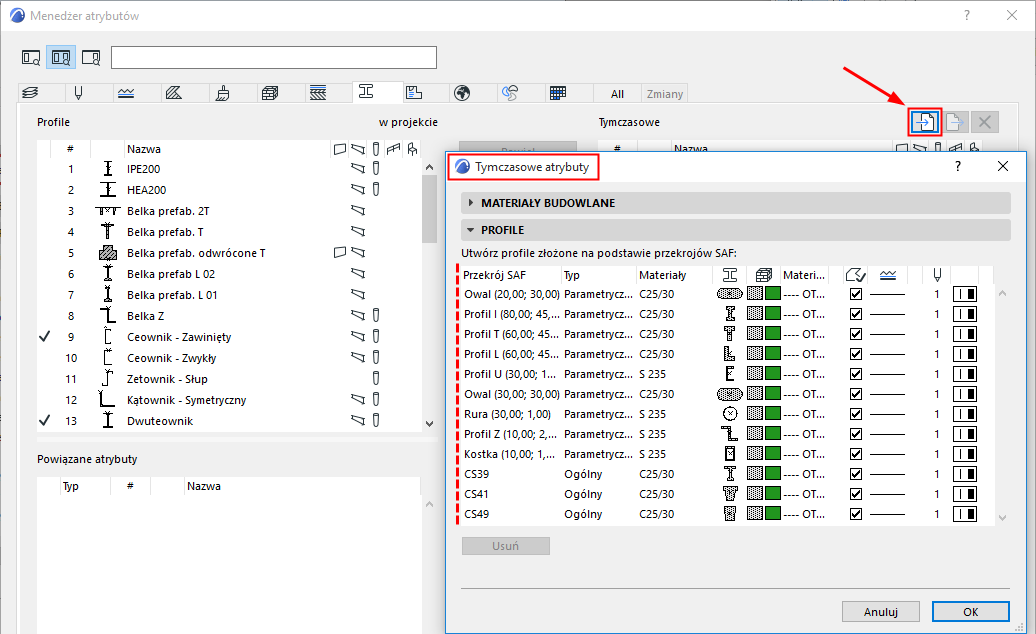The image size is (1036, 634).
Task: Collapse the PROFILE section
Action: pyautogui.click(x=471, y=230)
